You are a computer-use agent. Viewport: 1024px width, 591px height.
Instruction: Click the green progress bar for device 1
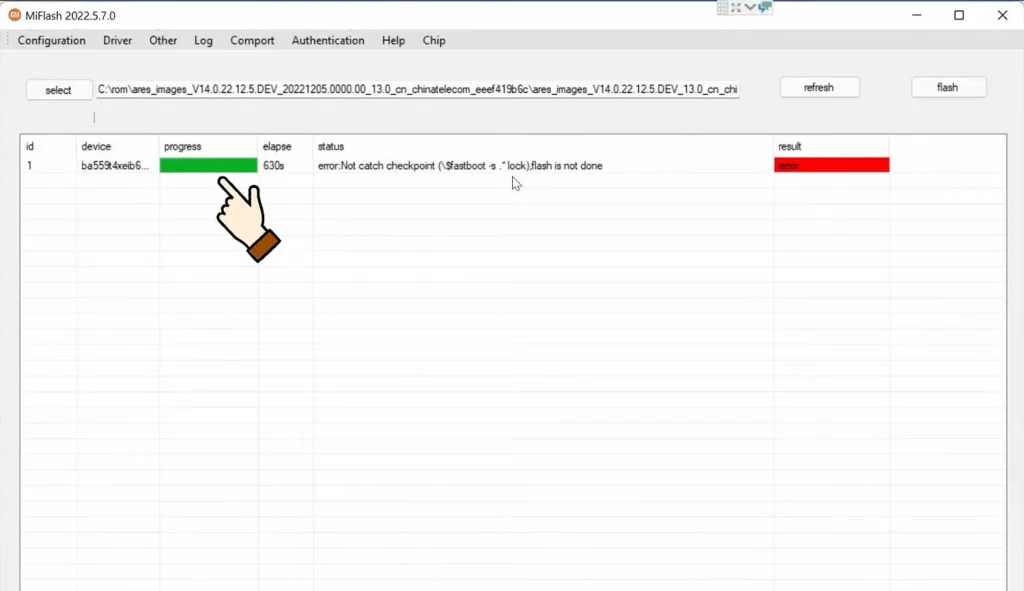[x=208, y=166]
